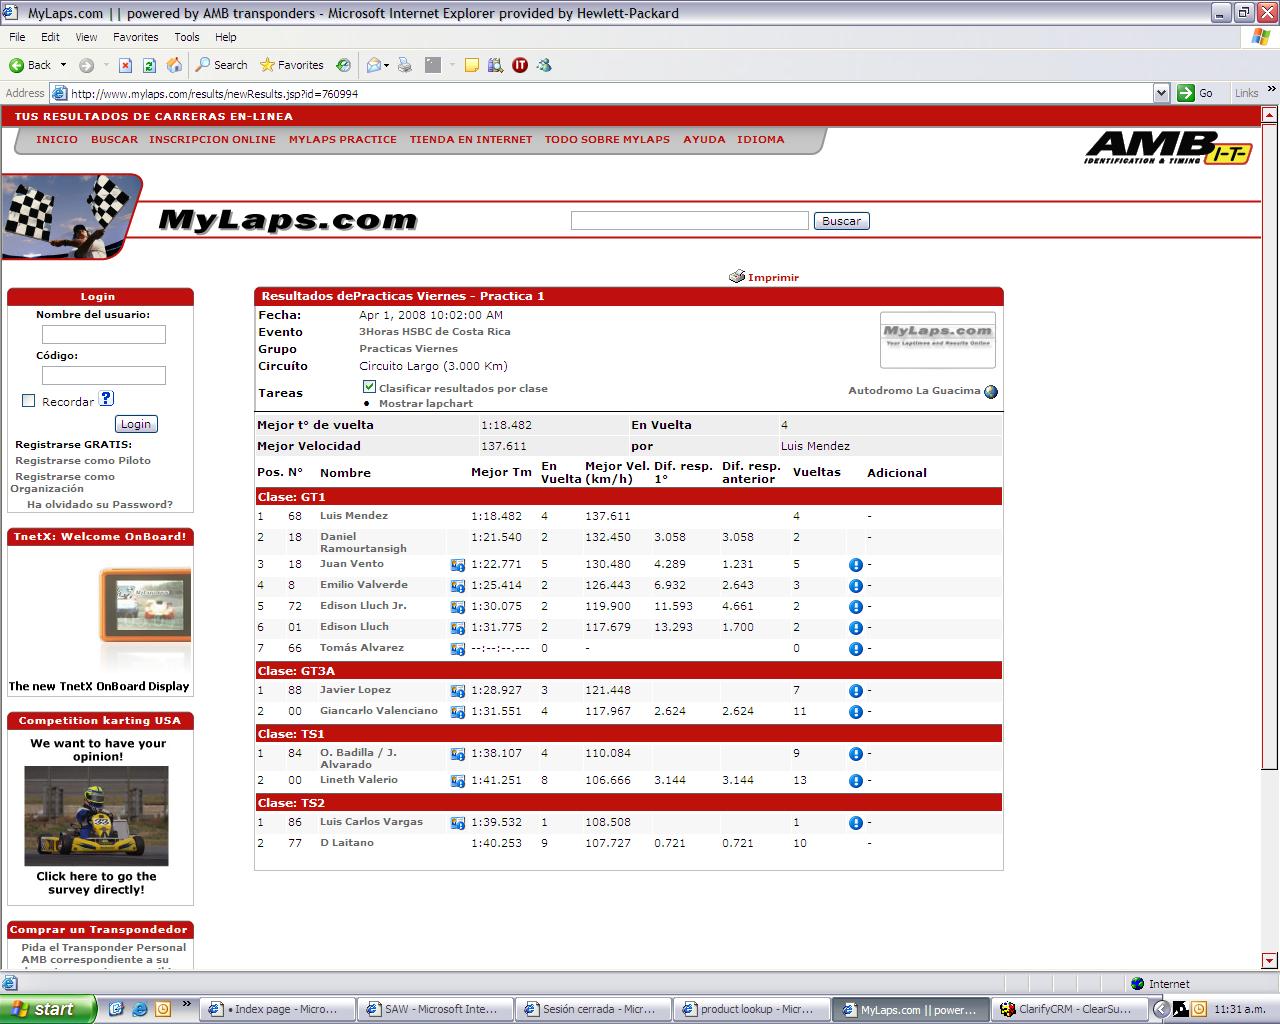Open the MYLAPS PRACTICE navigation tab
Image resolution: width=1280 pixels, height=1024 pixels.
point(342,140)
